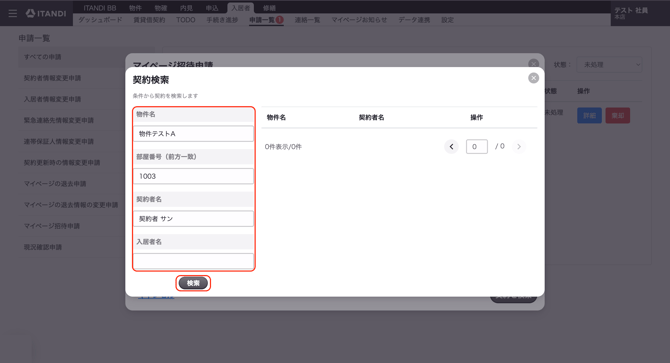670x363 pixels.
Task: Open 設定 in the sub navigation
Action: click(x=447, y=20)
